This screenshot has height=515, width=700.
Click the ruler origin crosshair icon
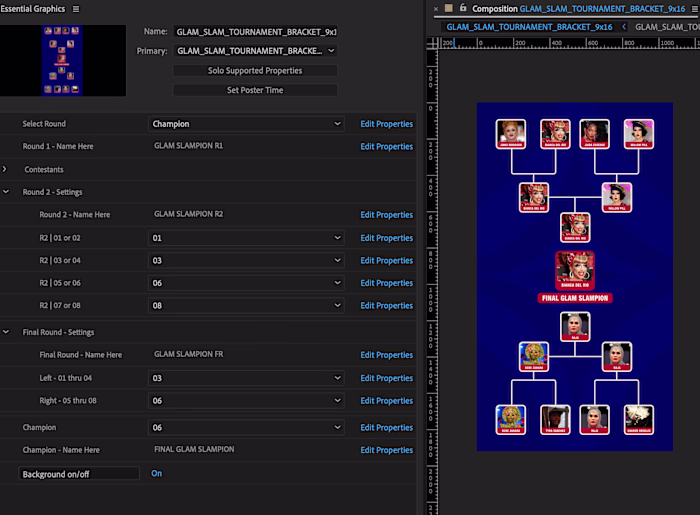tap(432, 43)
